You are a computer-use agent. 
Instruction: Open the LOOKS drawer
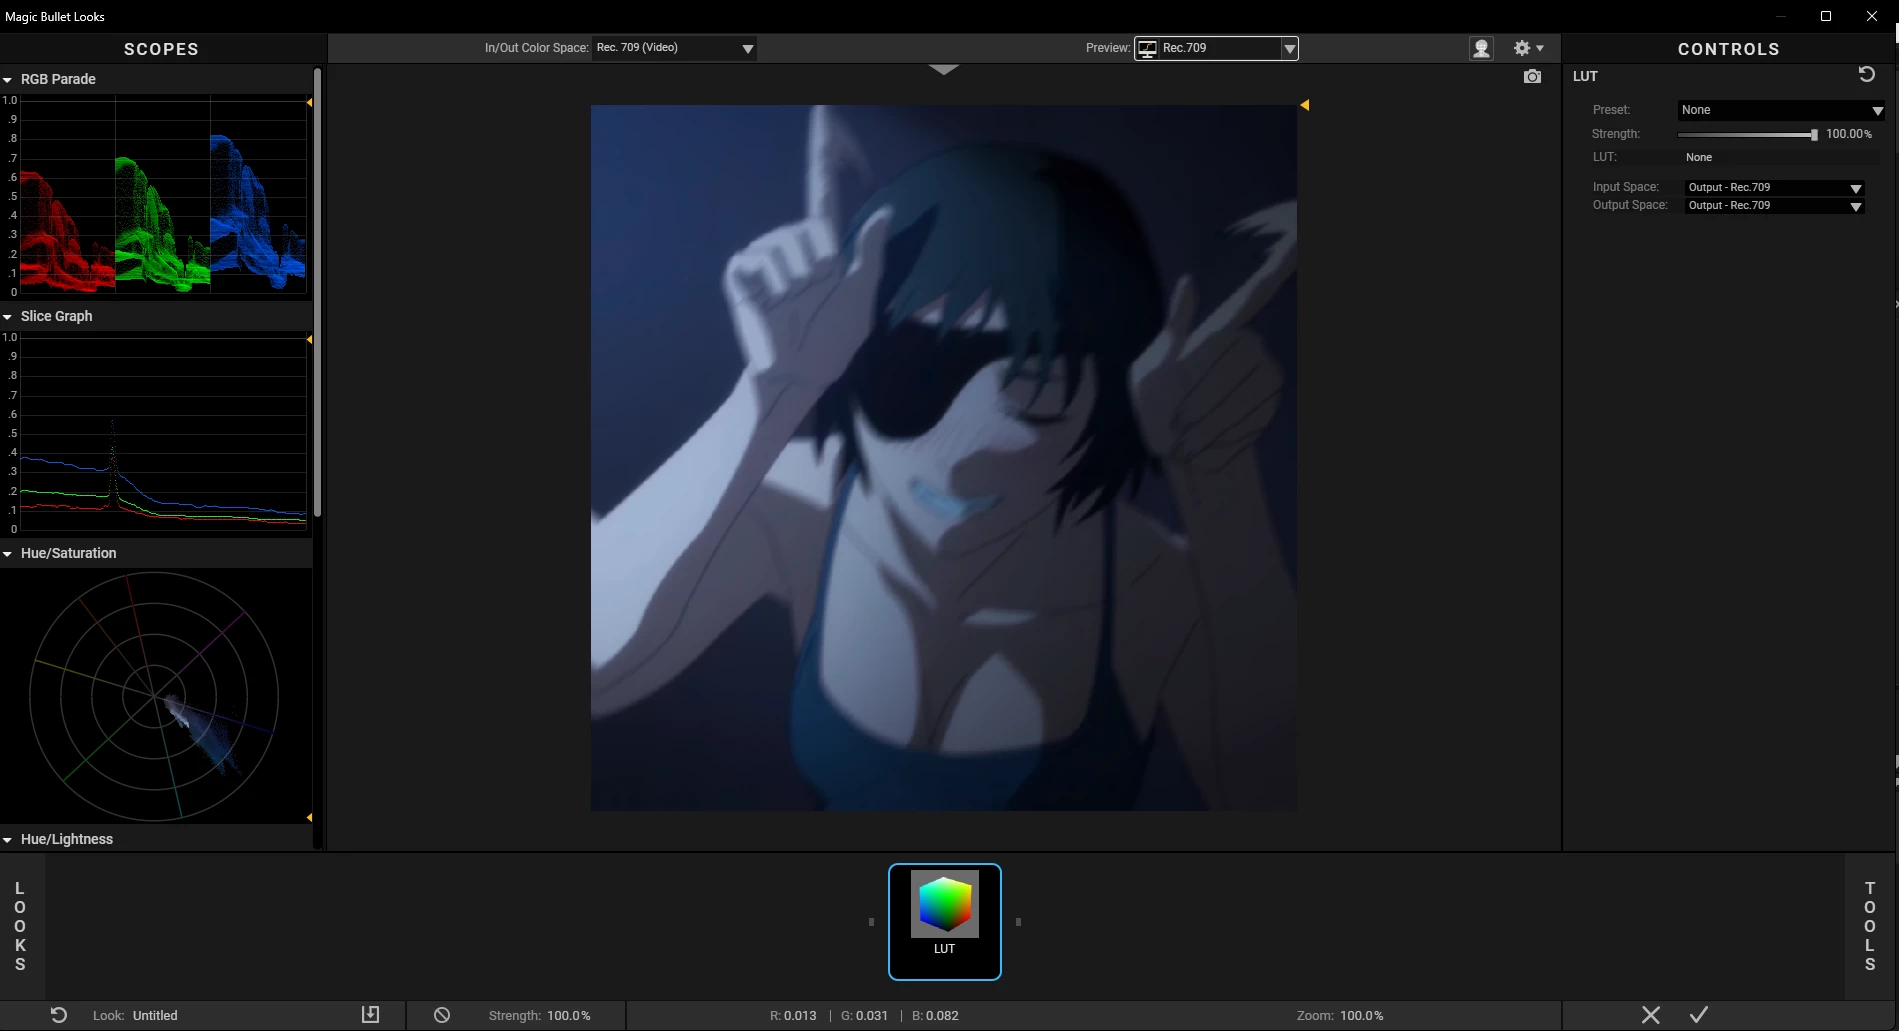20,926
